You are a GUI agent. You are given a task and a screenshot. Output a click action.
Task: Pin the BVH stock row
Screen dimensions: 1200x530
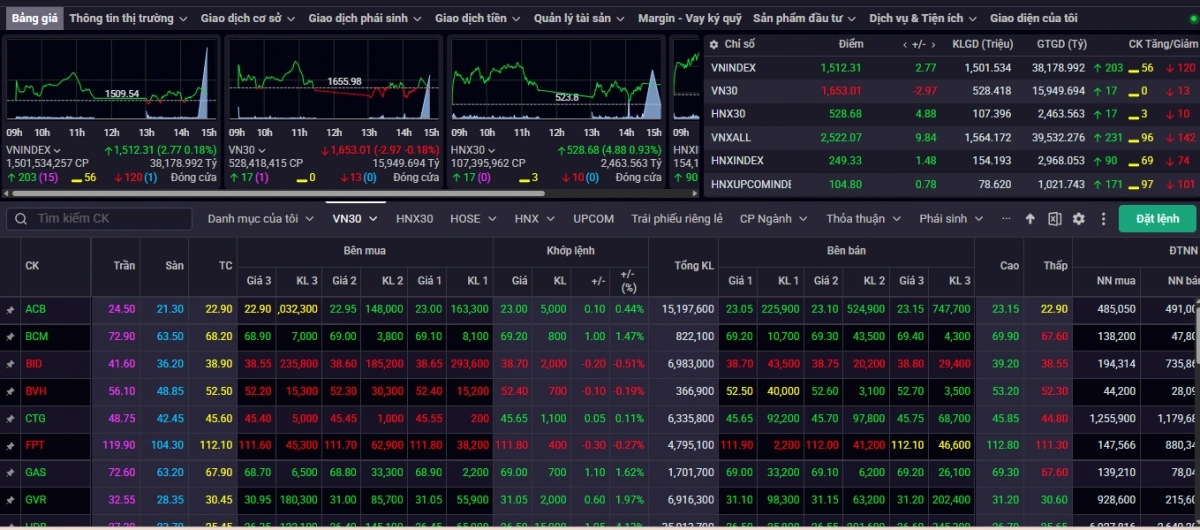[x=10, y=392]
